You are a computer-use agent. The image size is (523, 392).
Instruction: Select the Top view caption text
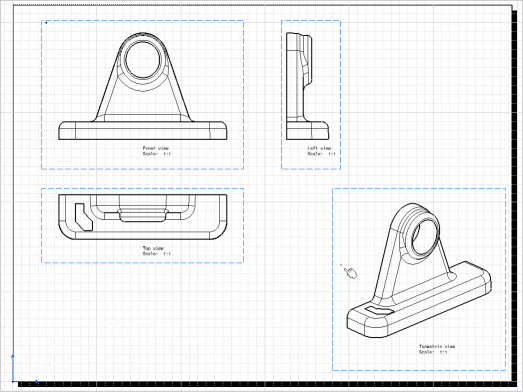[x=153, y=248]
